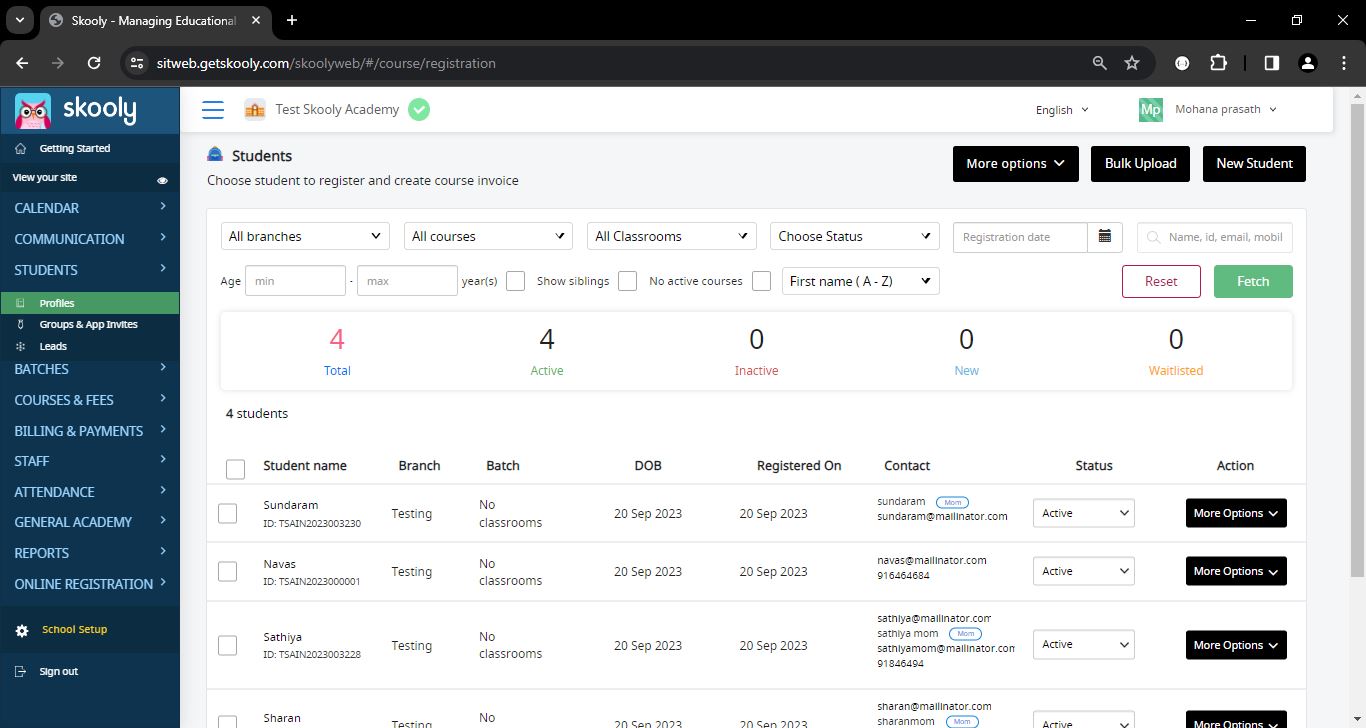Image resolution: width=1366 pixels, height=728 pixels.
Task: Click the page vertical scrollbar
Action: (x=1357, y=340)
